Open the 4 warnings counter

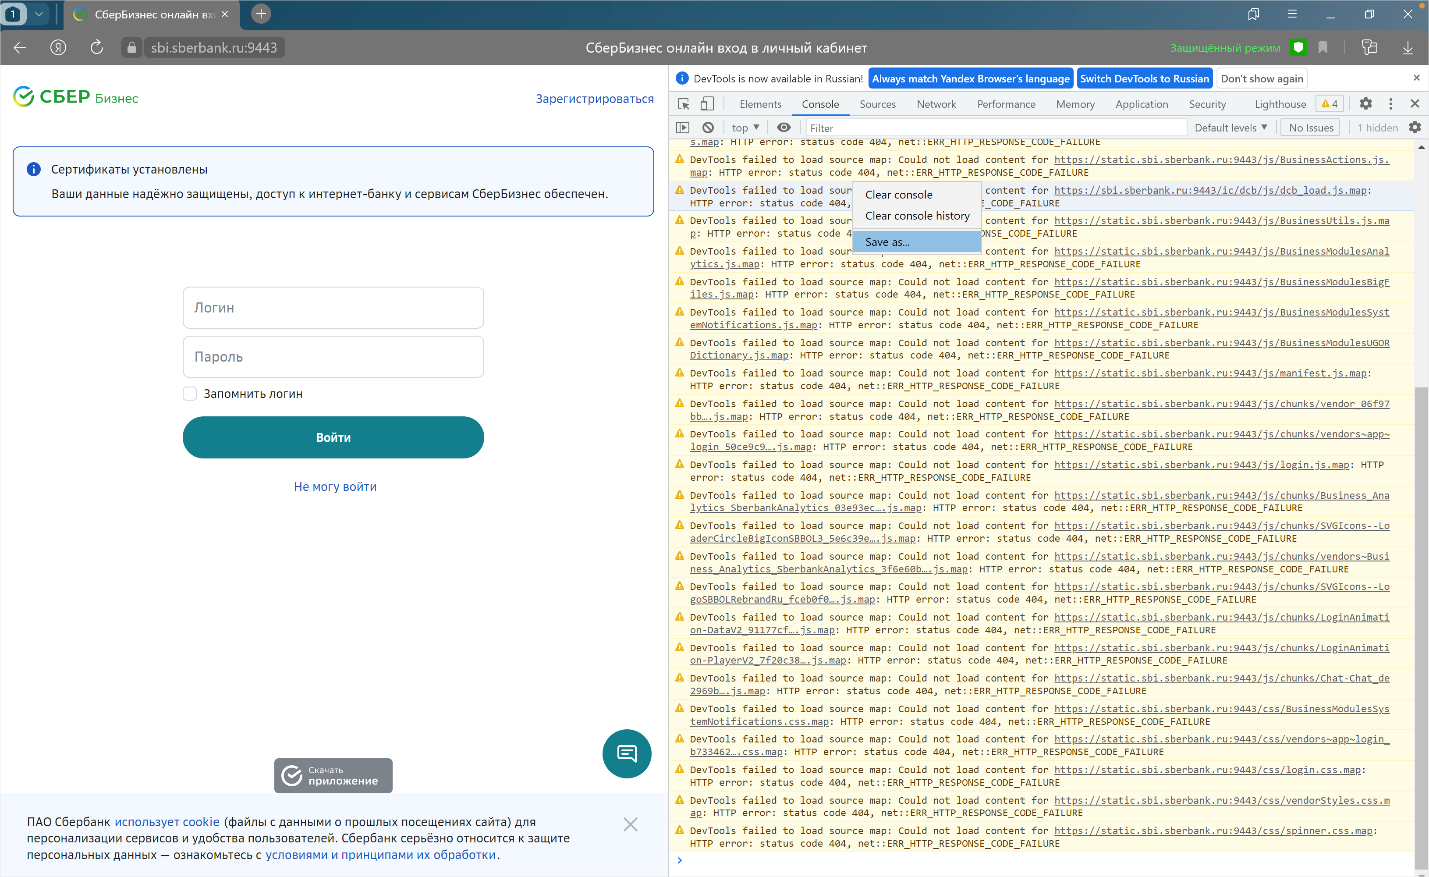click(x=1330, y=104)
